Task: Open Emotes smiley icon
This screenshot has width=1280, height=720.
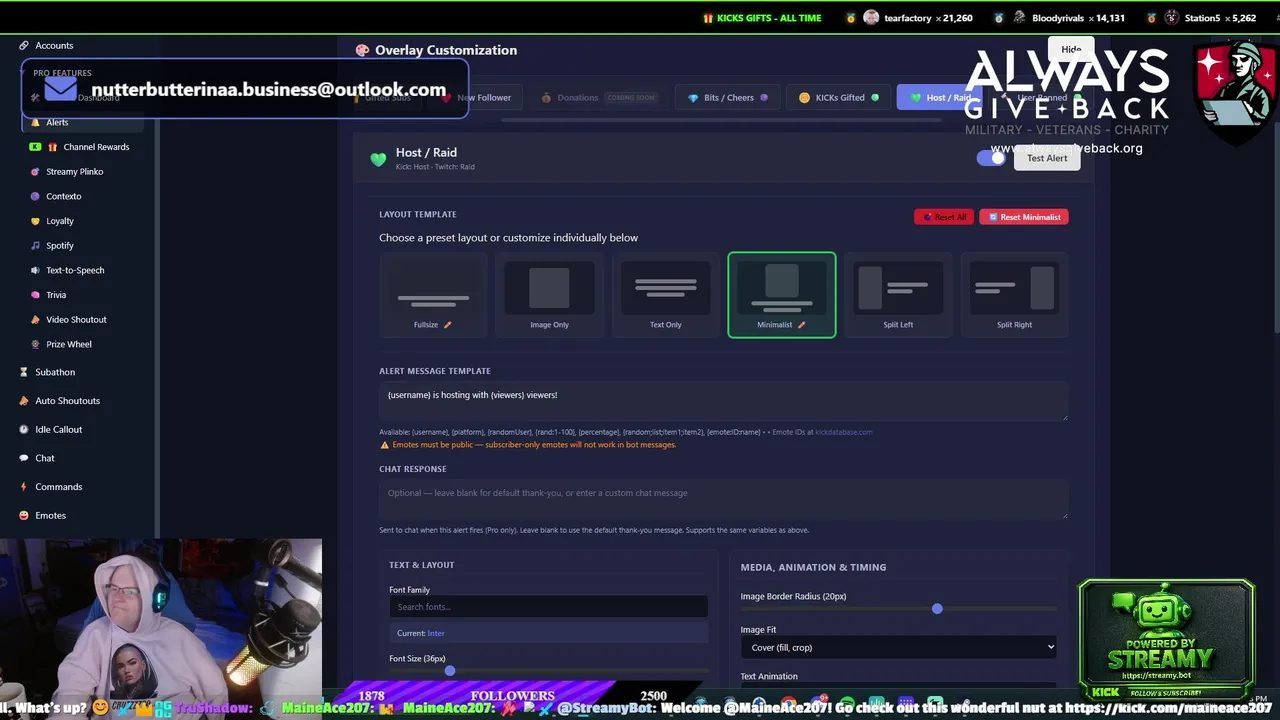Action: 24,515
